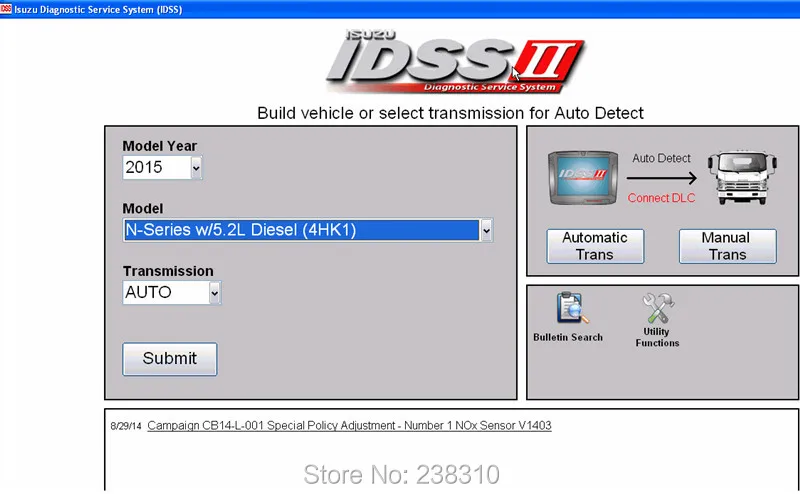
Task: Choose Manual Trans for auto detect
Action: tap(728, 246)
